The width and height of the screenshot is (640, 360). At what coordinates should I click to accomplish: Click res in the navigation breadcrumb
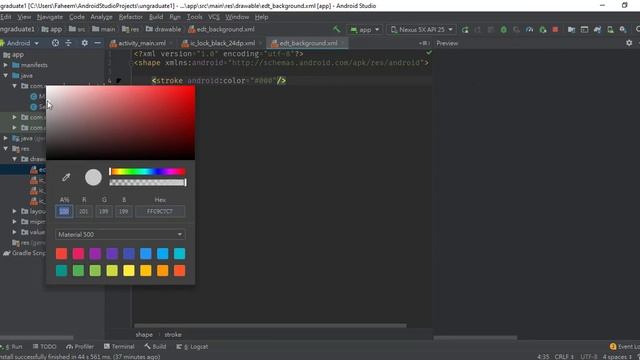click(x=131, y=29)
